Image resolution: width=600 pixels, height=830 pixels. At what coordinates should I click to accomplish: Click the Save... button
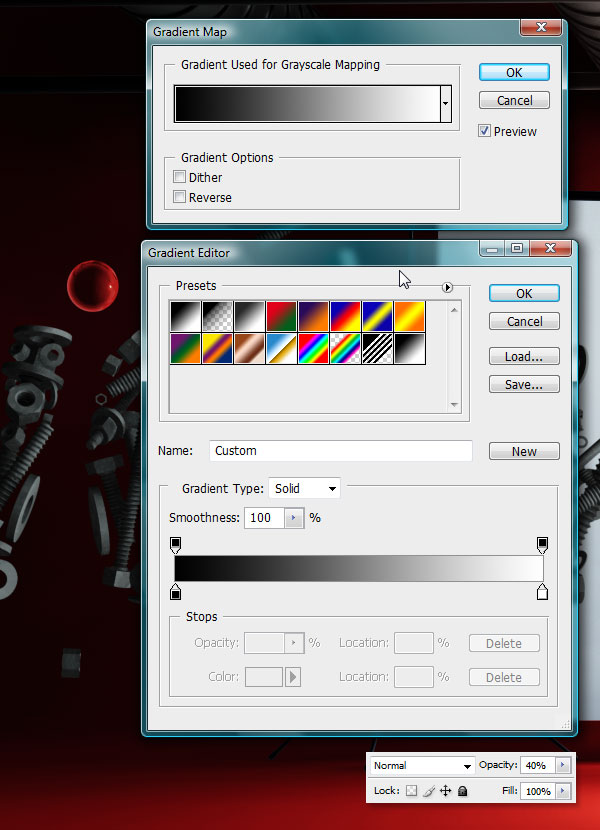click(x=524, y=384)
